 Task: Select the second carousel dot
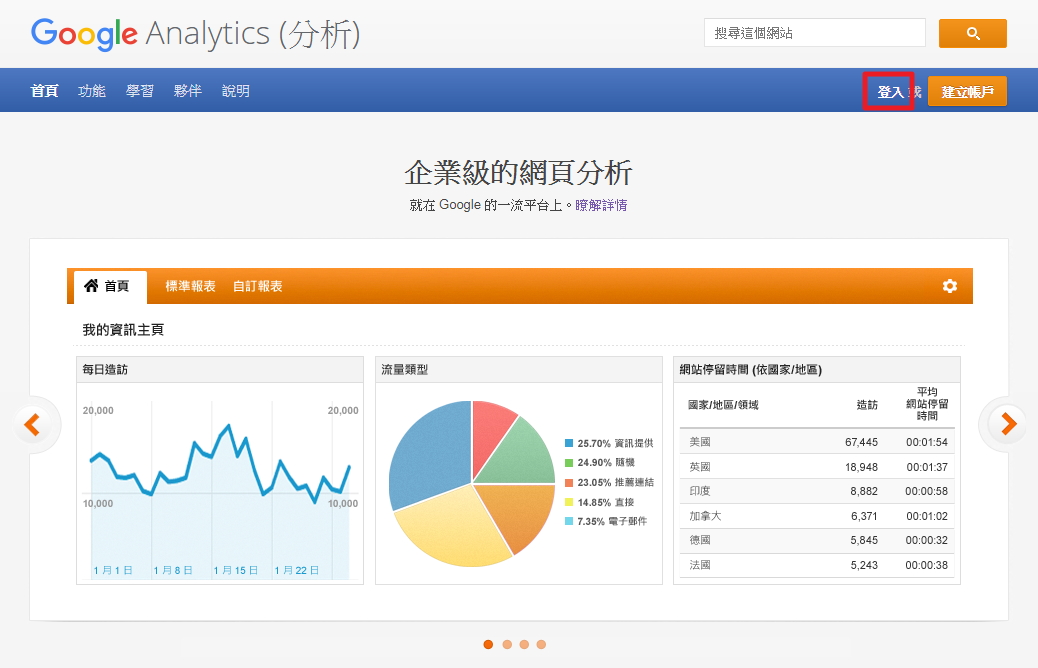click(506, 644)
